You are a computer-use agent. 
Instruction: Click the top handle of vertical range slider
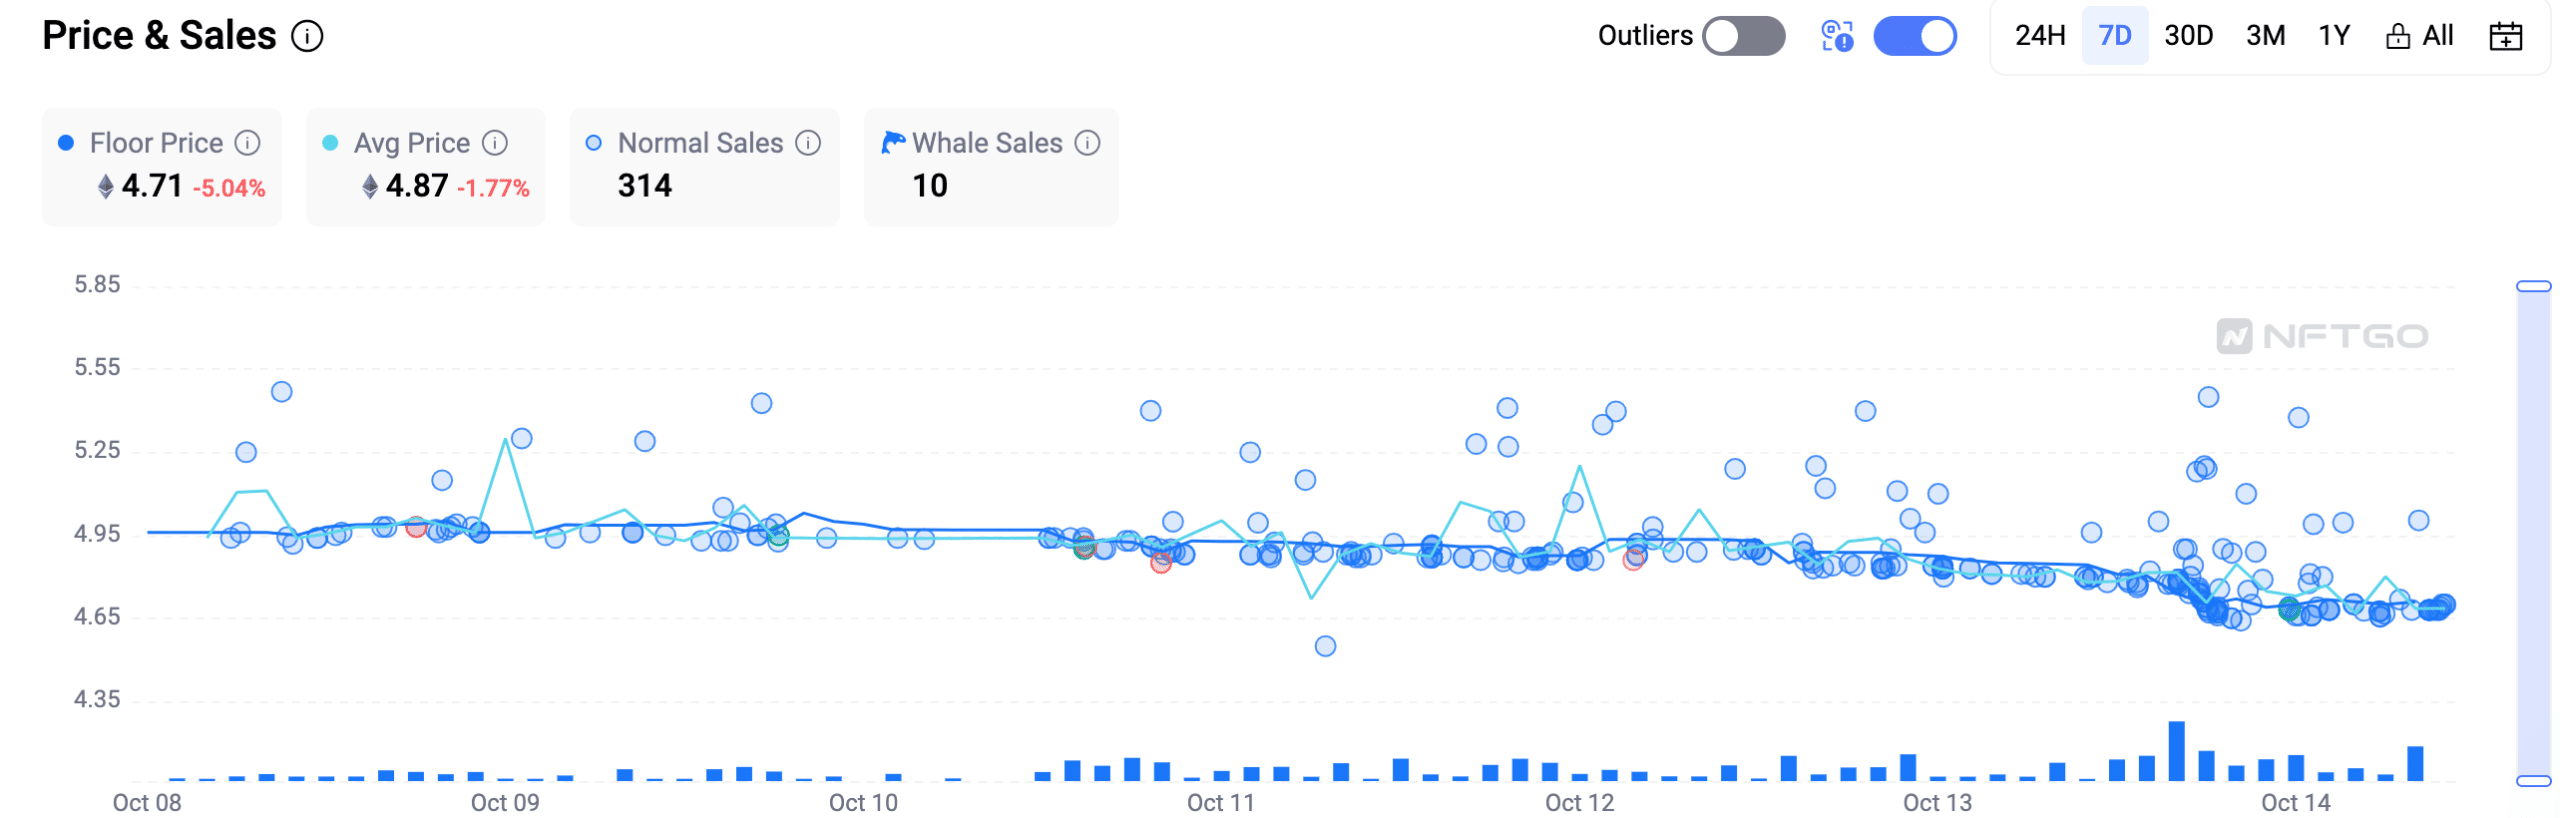pyautogui.click(x=2534, y=286)
